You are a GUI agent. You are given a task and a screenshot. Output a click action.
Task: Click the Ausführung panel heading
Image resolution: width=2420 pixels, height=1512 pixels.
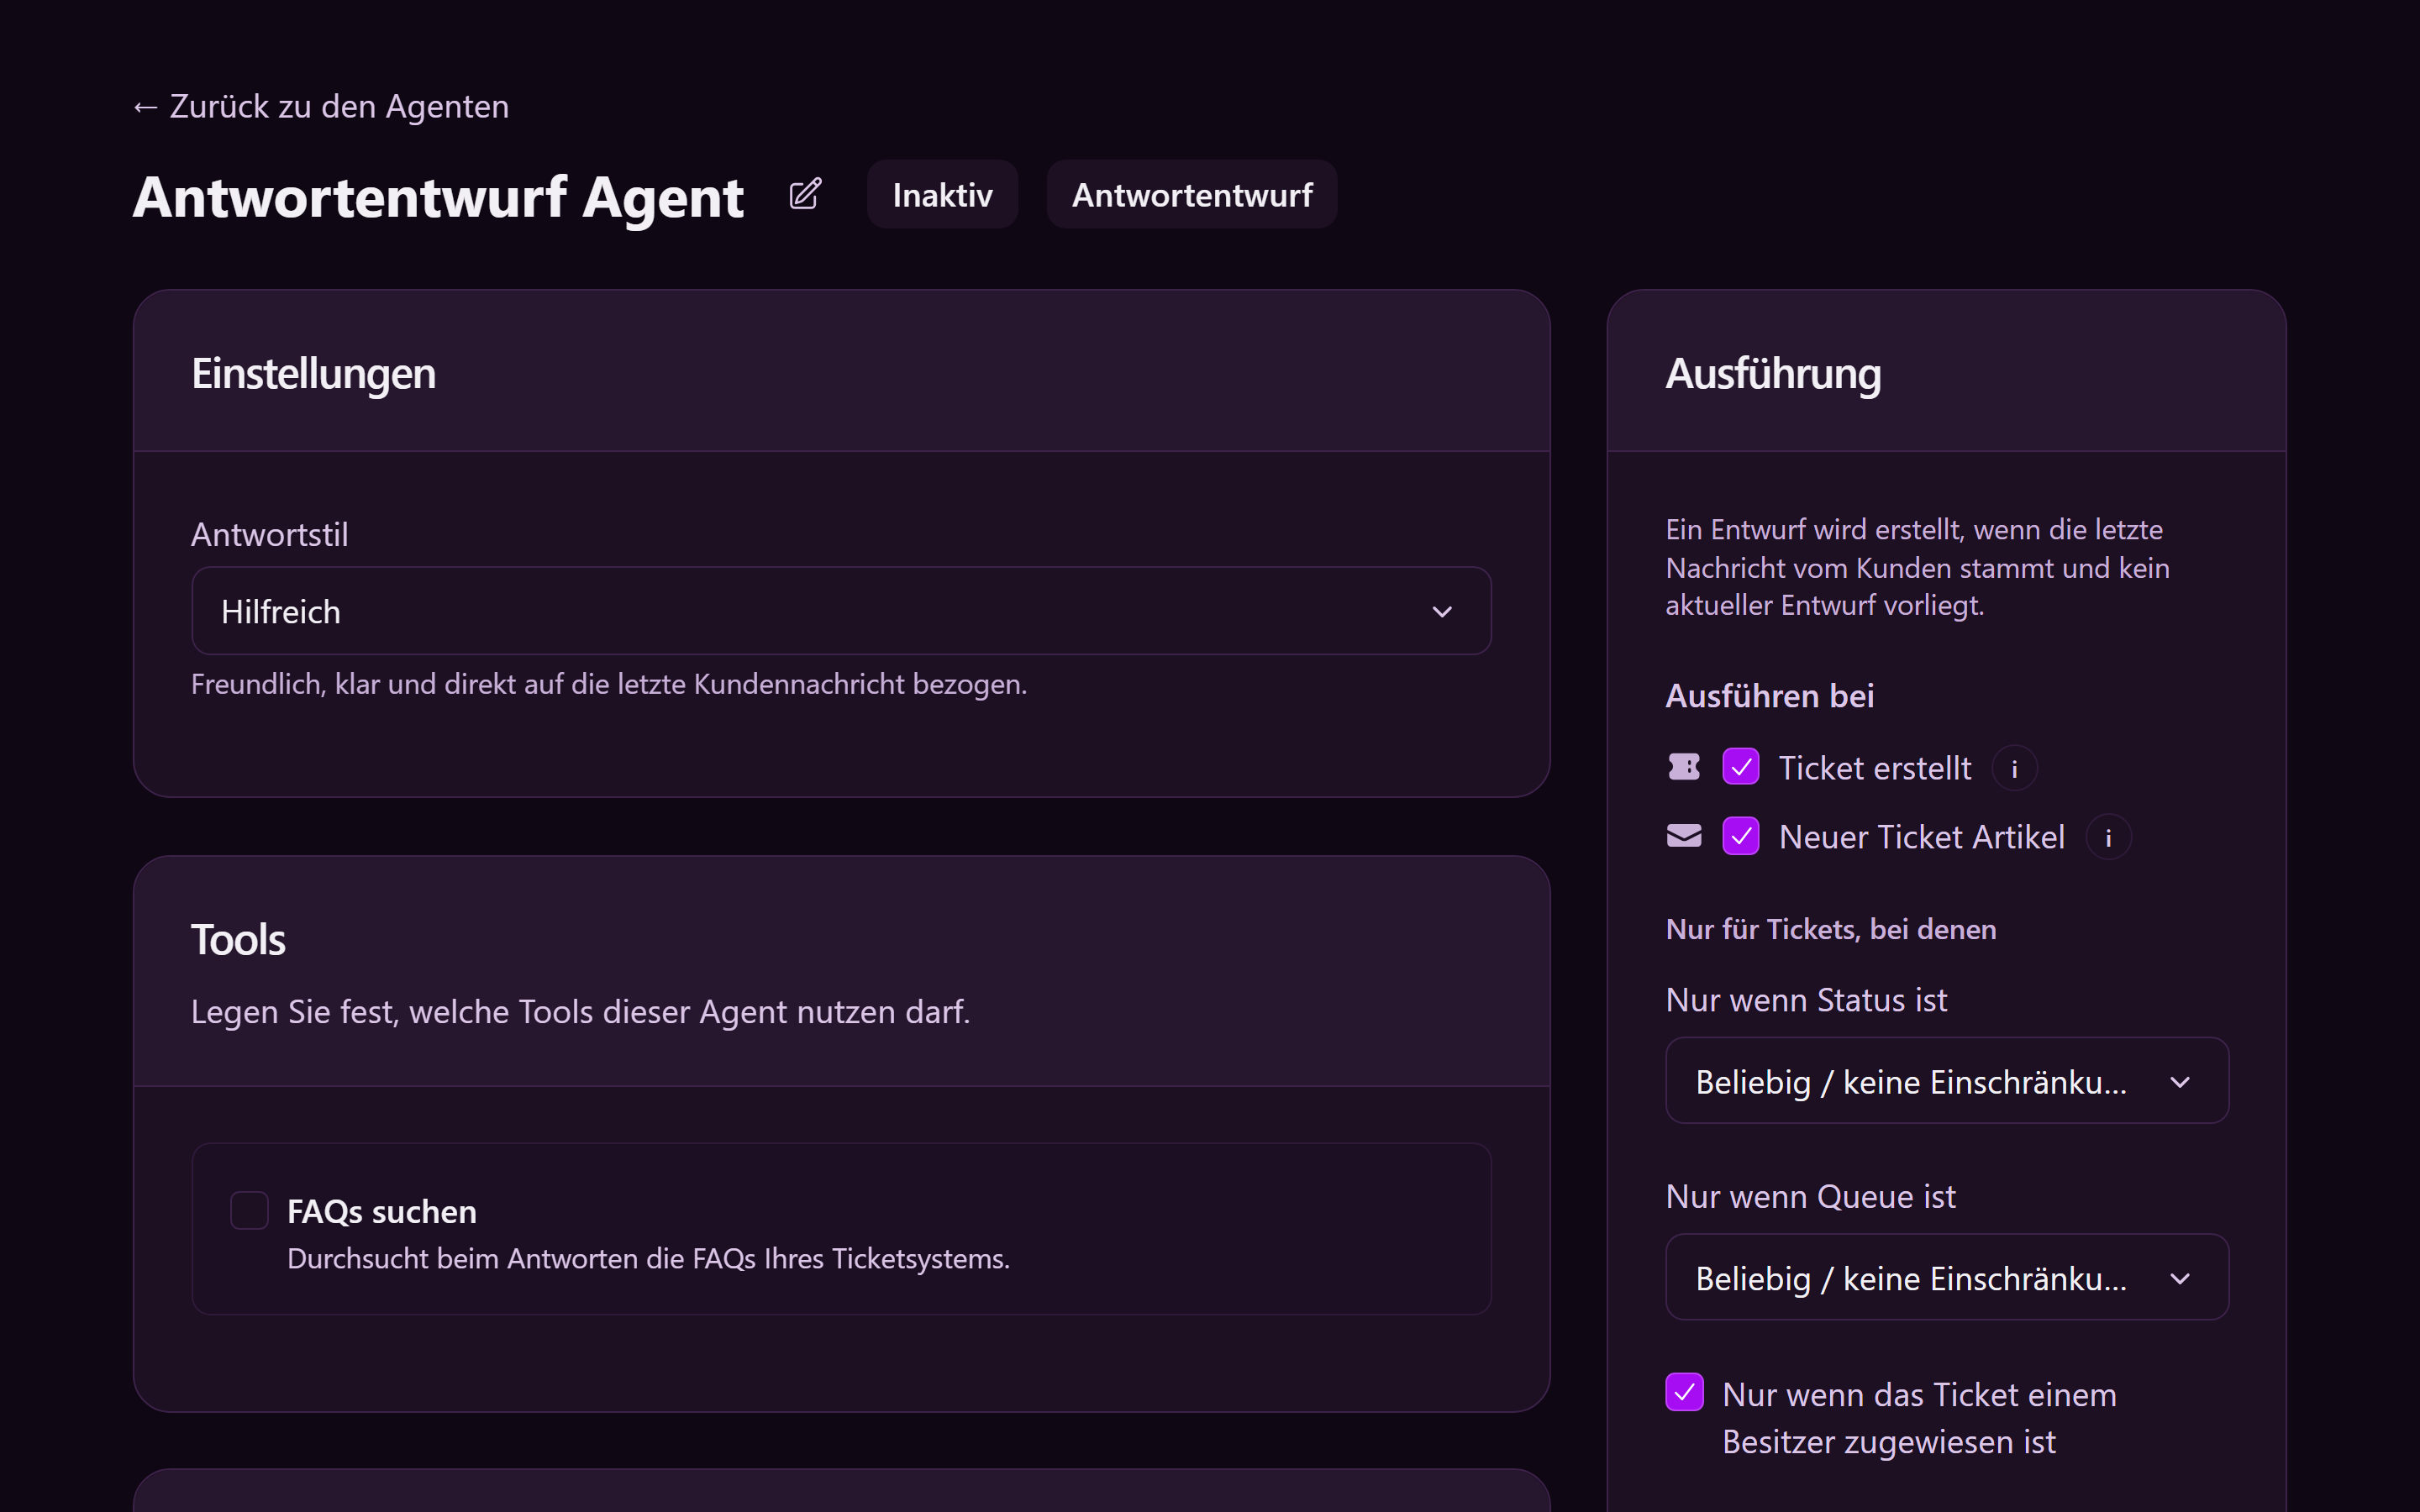pyautogui.click(x=1773, y=373)
